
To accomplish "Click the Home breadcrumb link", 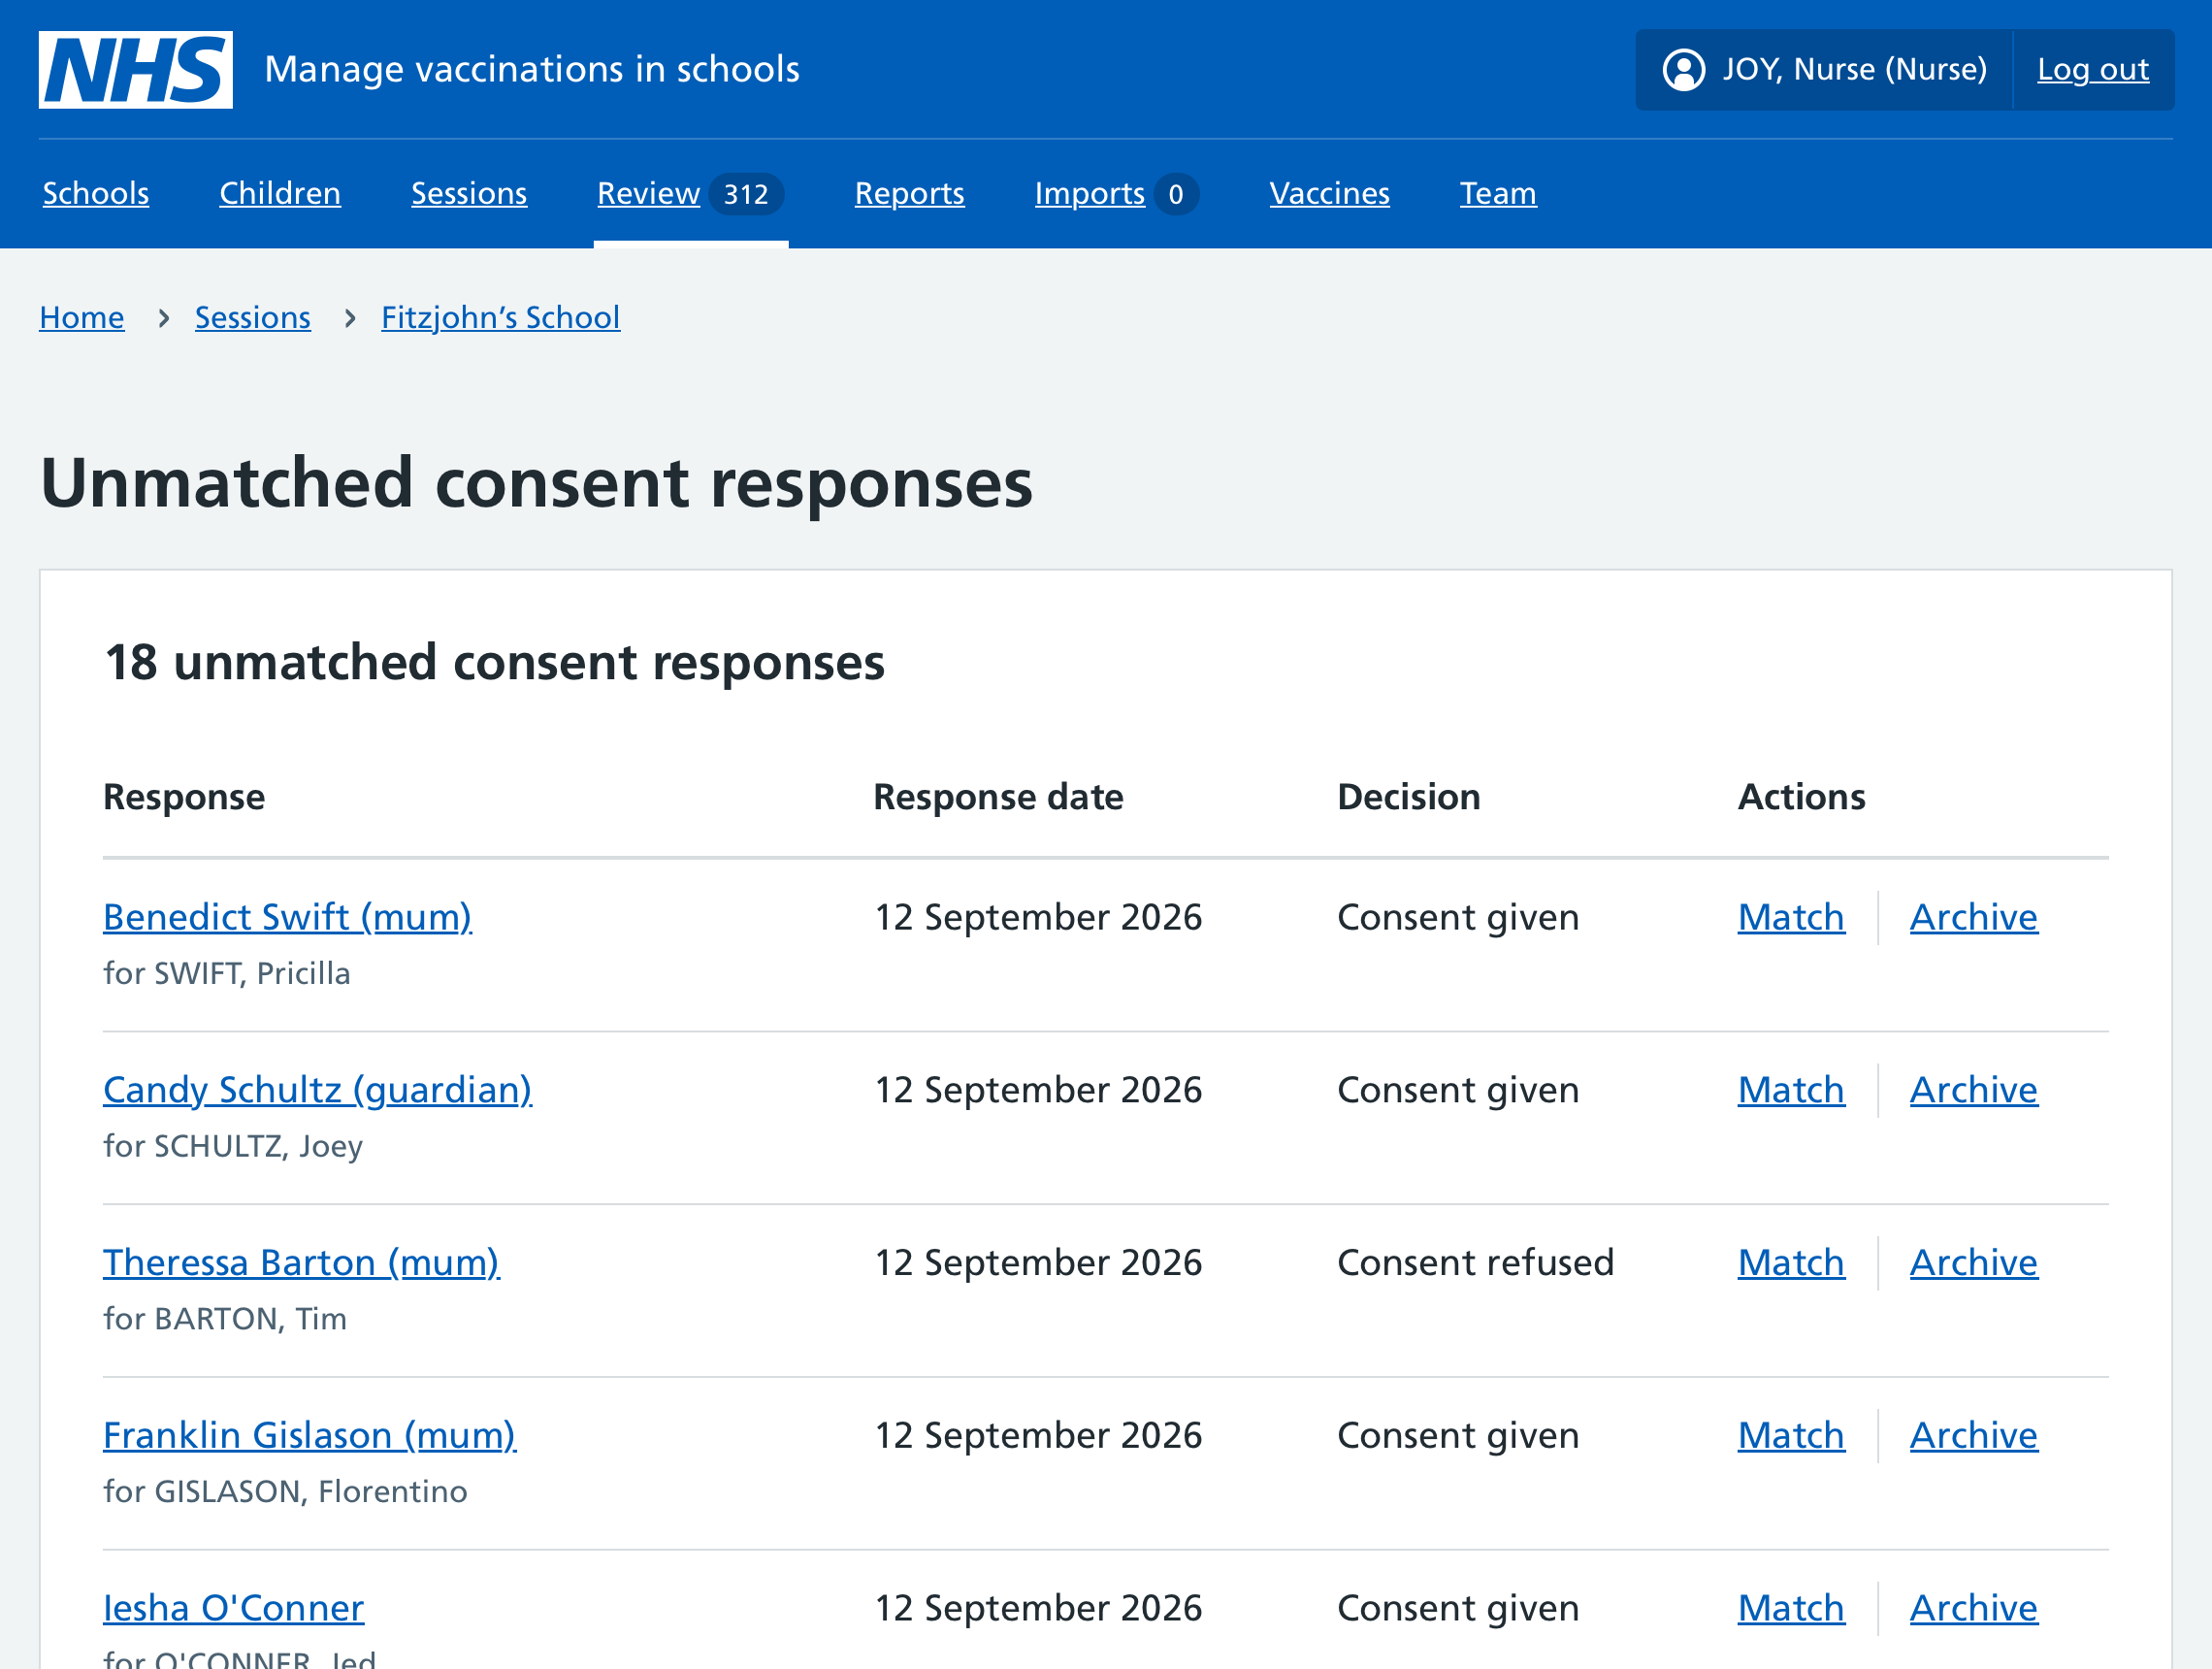I will [x=82, y=317].
